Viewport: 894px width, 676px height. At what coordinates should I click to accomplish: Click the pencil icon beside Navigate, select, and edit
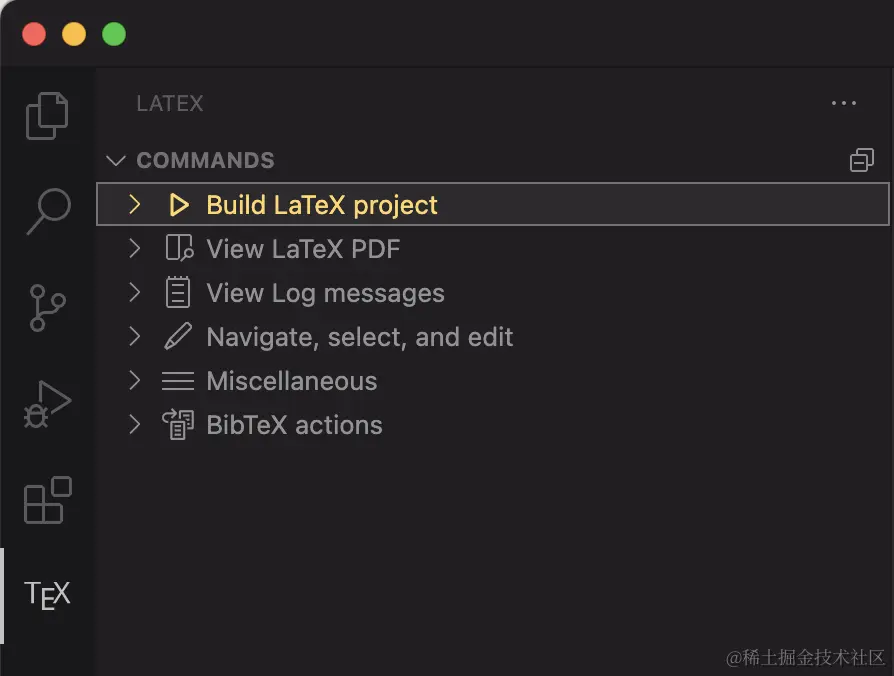tap(179, 336)
